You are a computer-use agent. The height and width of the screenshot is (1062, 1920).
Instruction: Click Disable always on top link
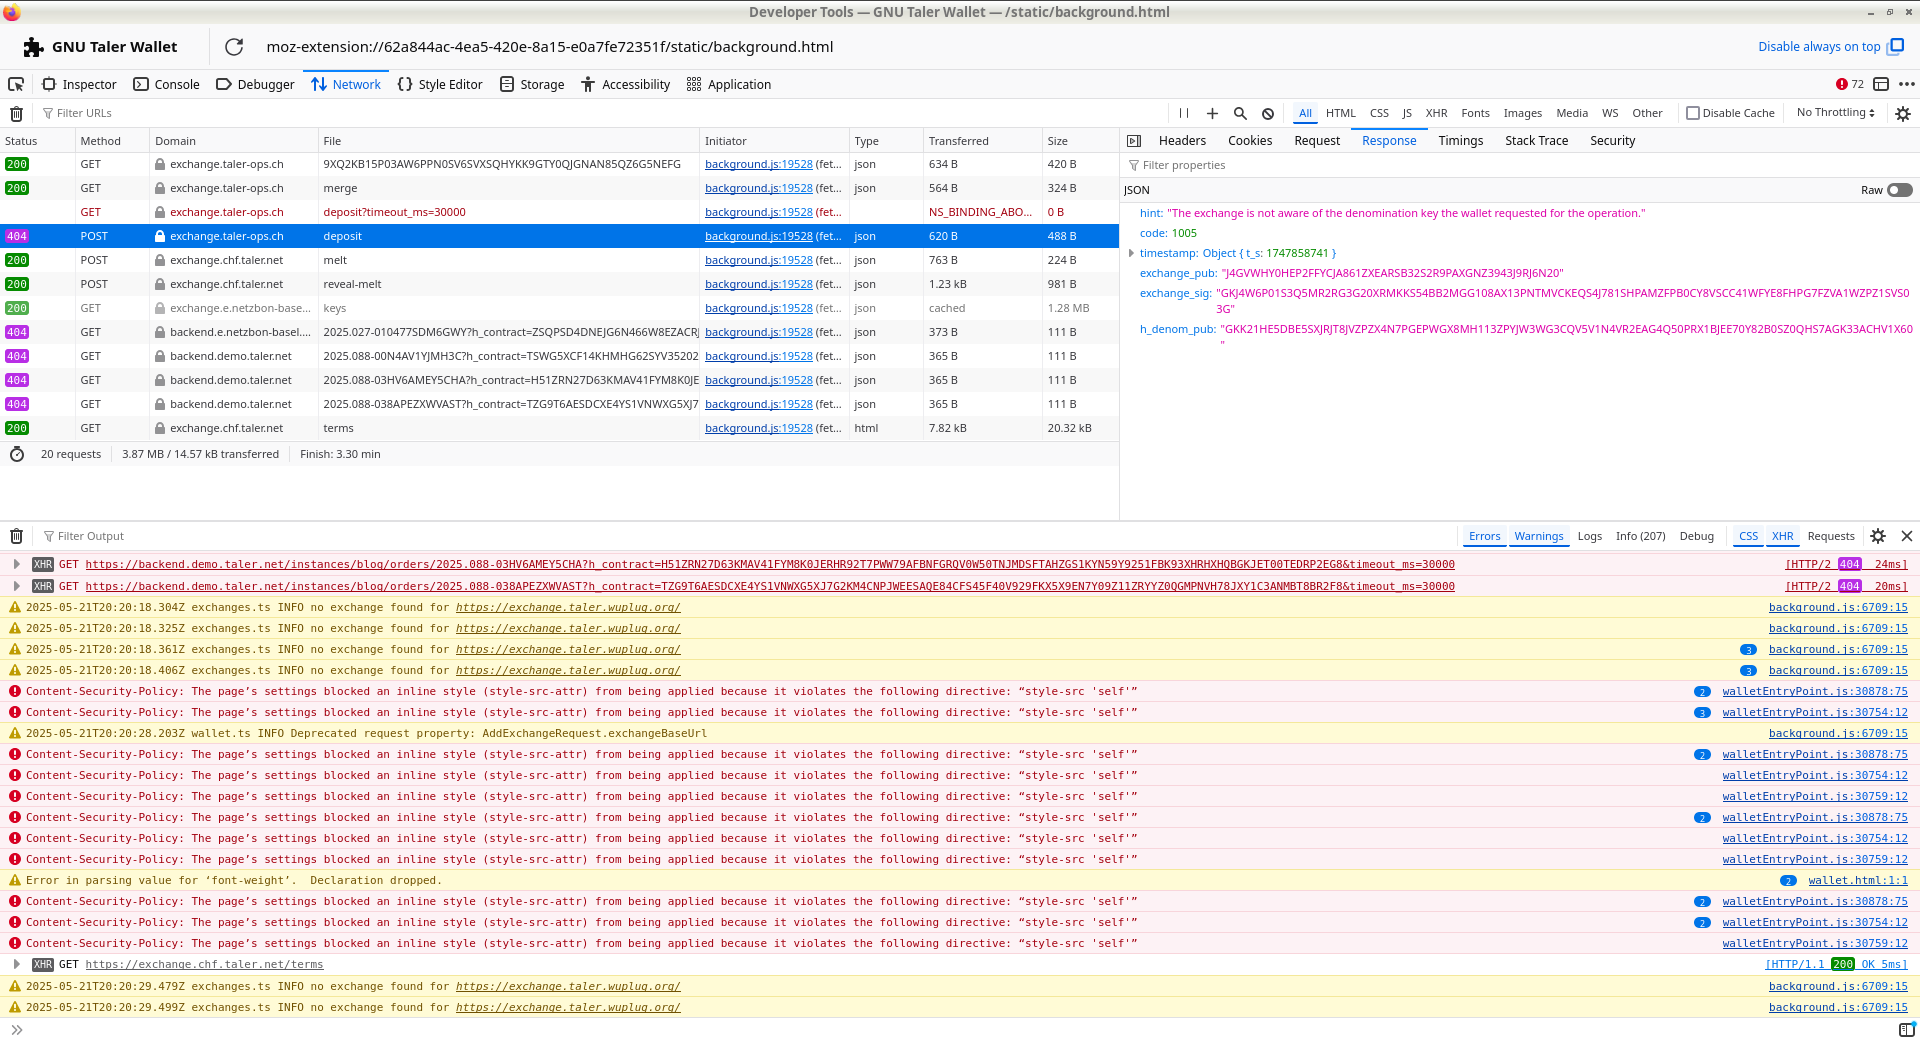coord(1818,47)
